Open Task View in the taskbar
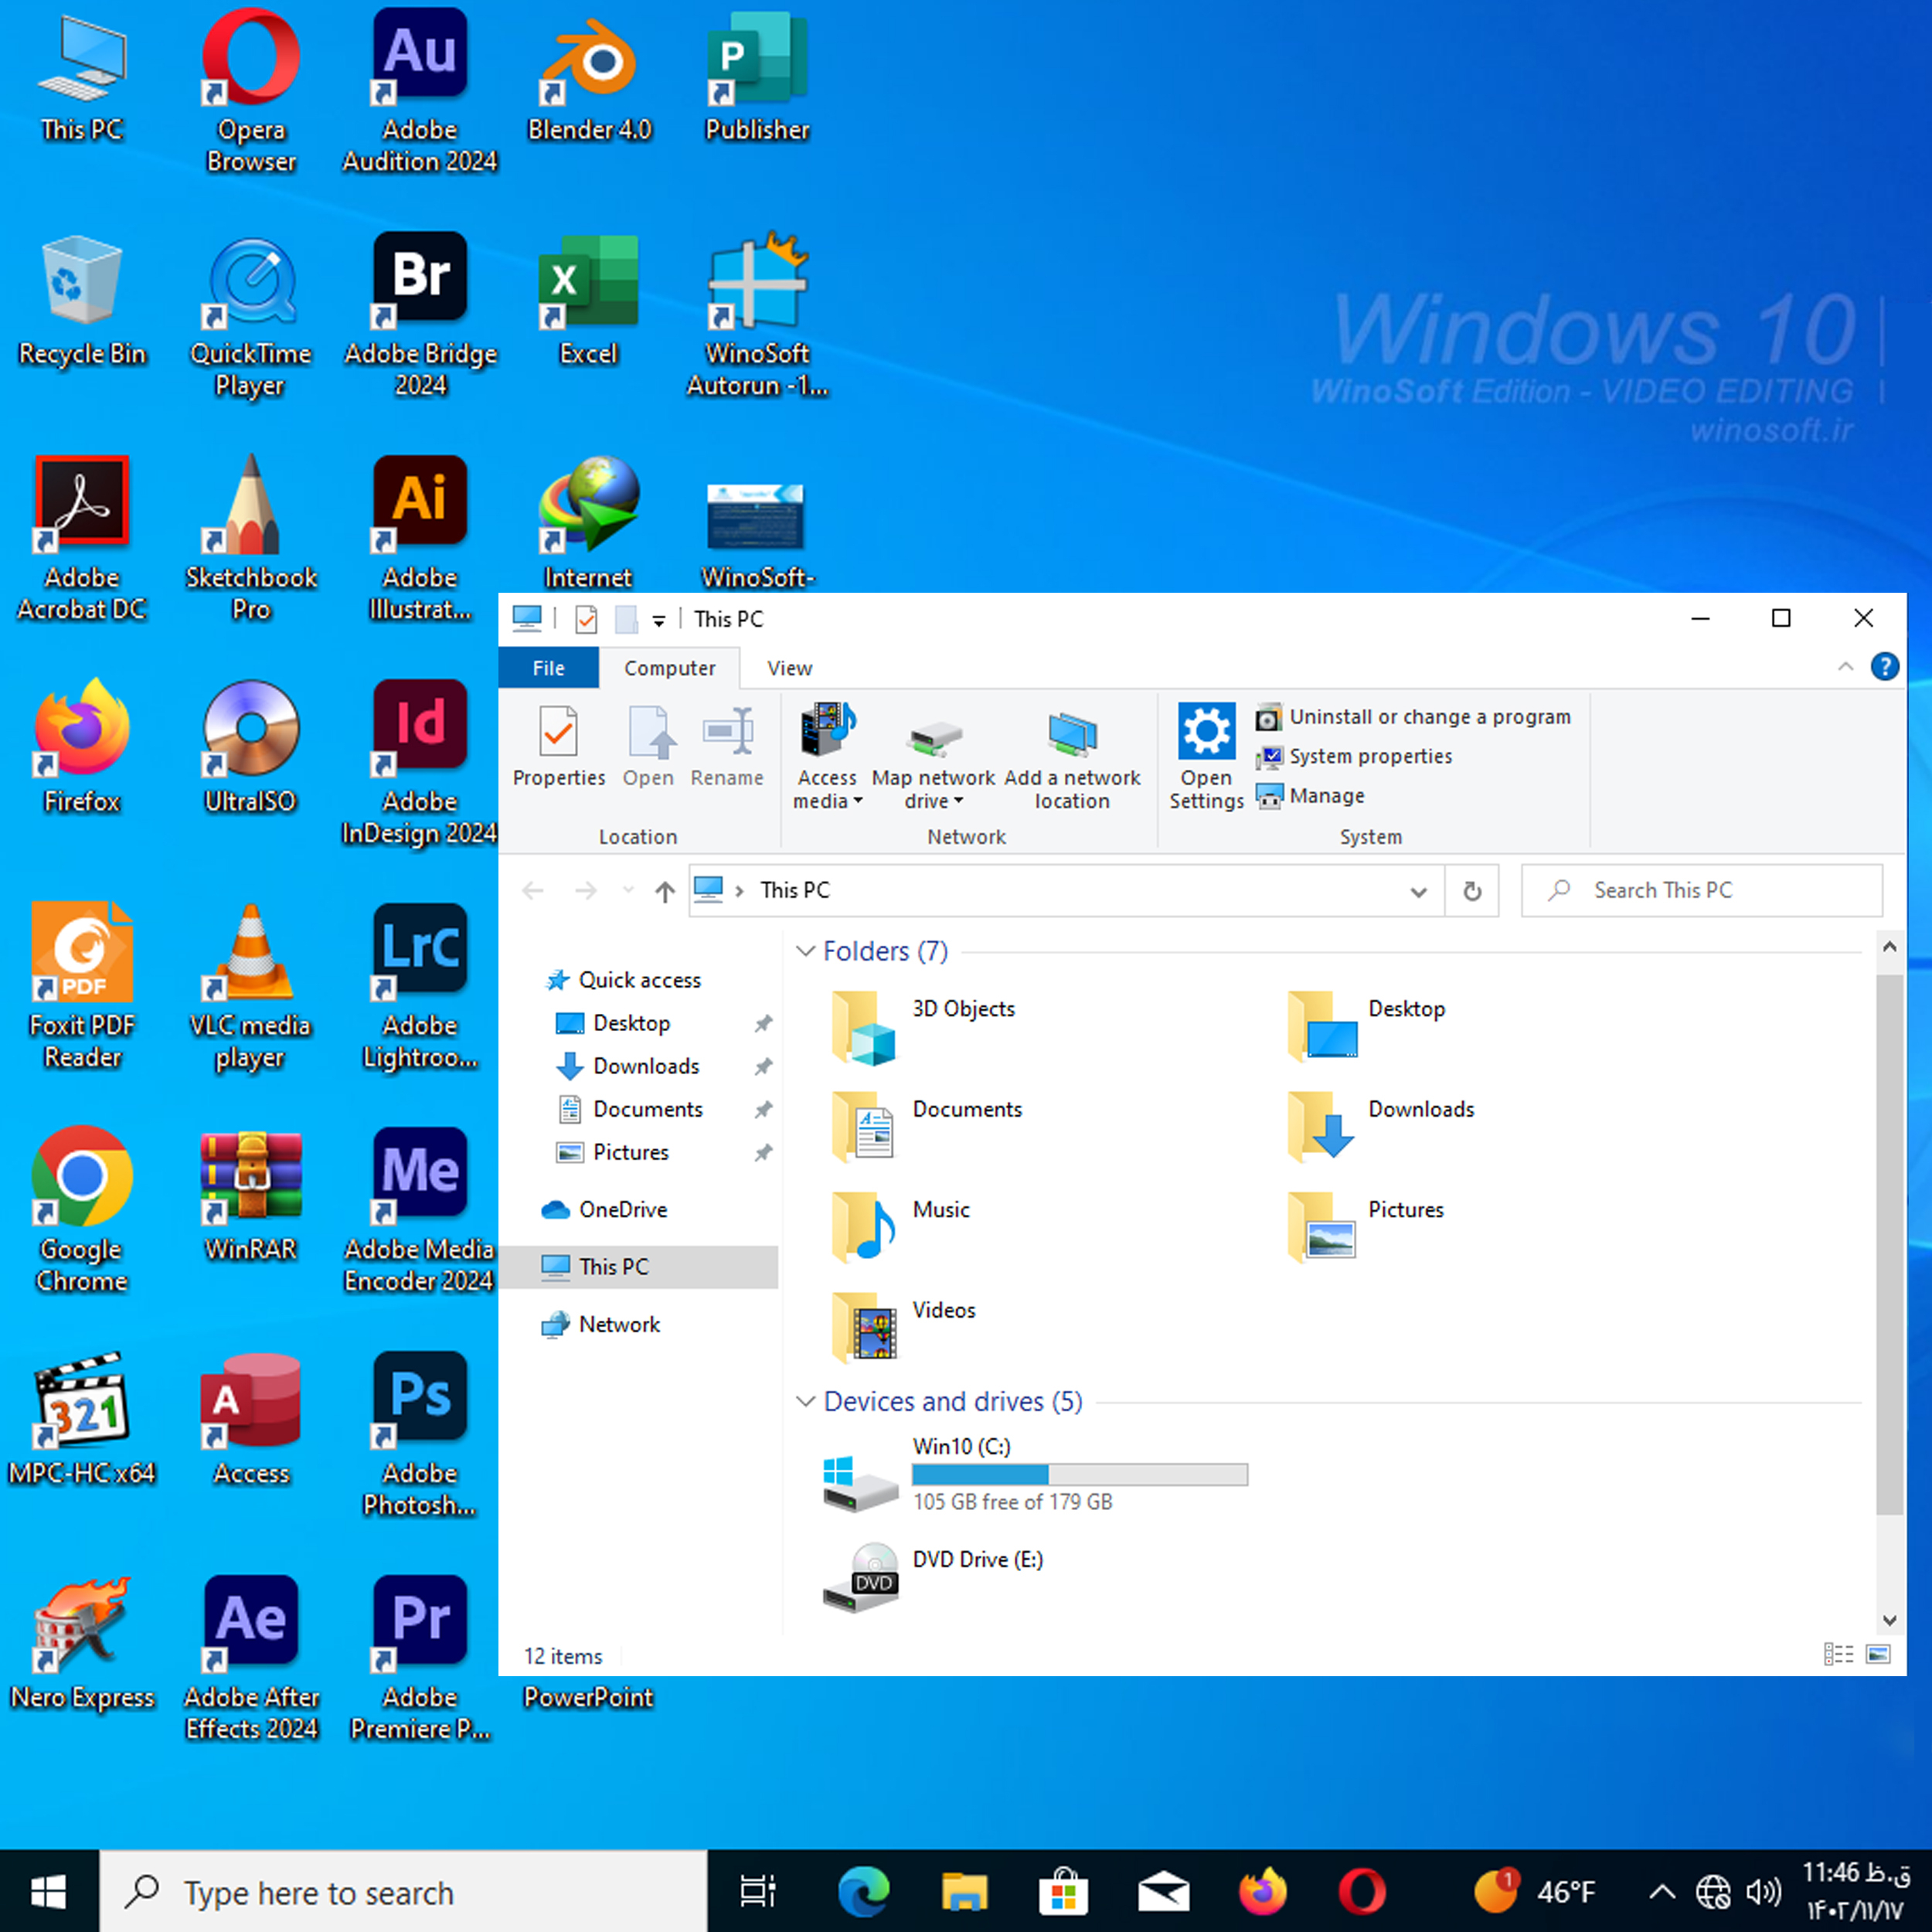The width and height of the screenshot is (1932, 1932). pos(757,1891)
